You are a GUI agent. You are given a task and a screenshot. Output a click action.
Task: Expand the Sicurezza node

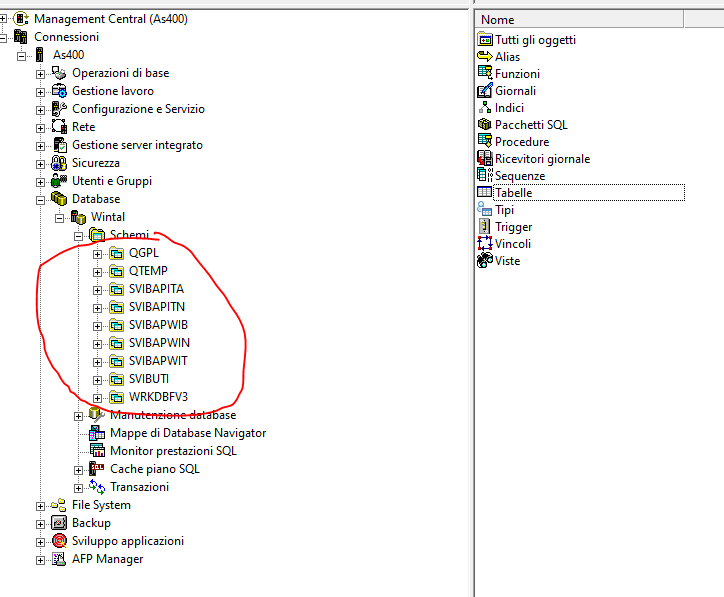pos(40,164)
